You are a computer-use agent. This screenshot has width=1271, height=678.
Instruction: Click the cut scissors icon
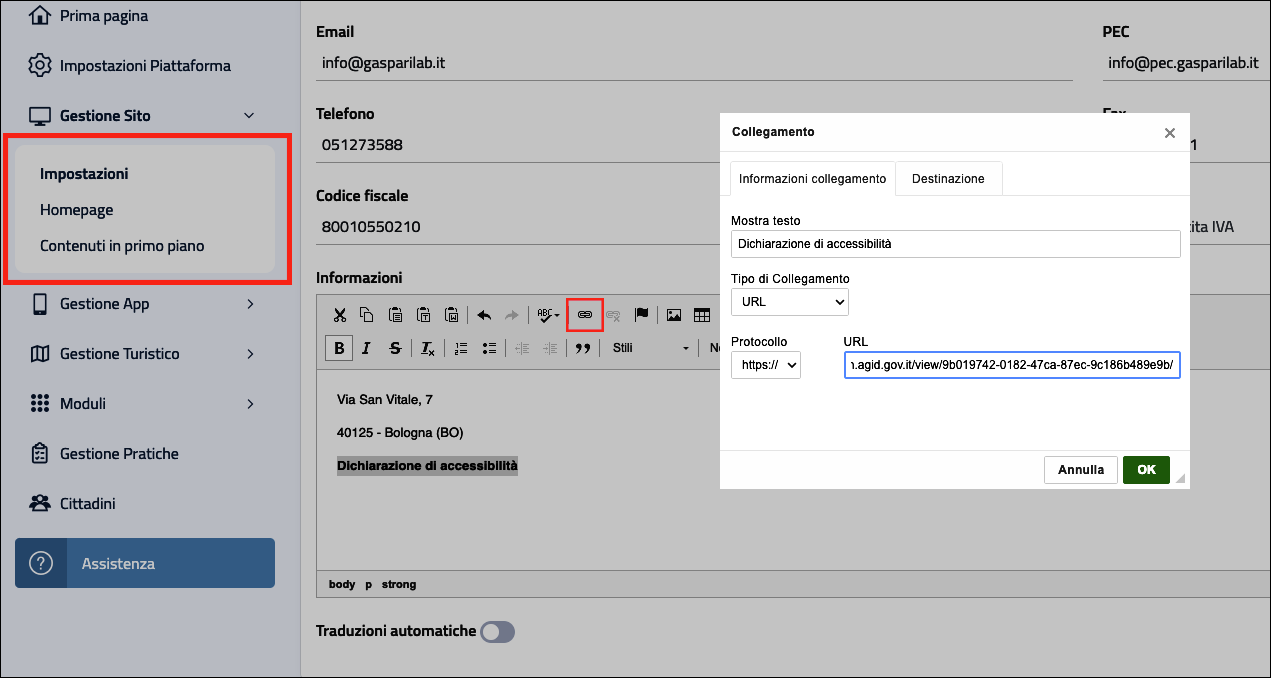(340, 315)
